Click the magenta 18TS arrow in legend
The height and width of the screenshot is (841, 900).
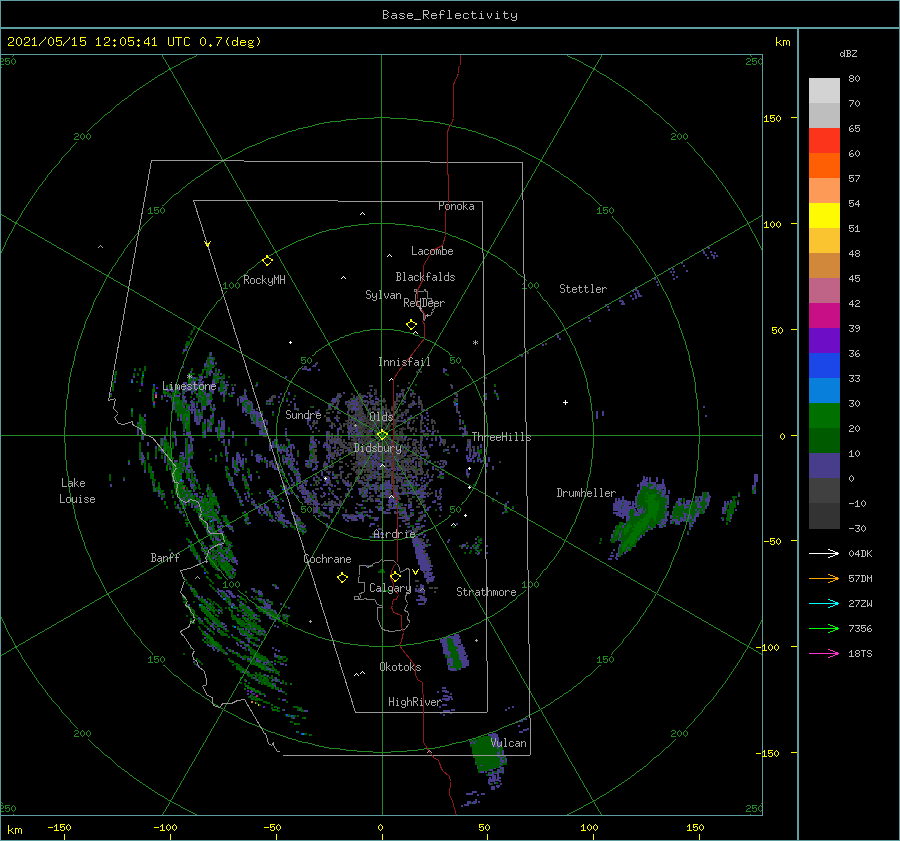click(x=824, y=653)
